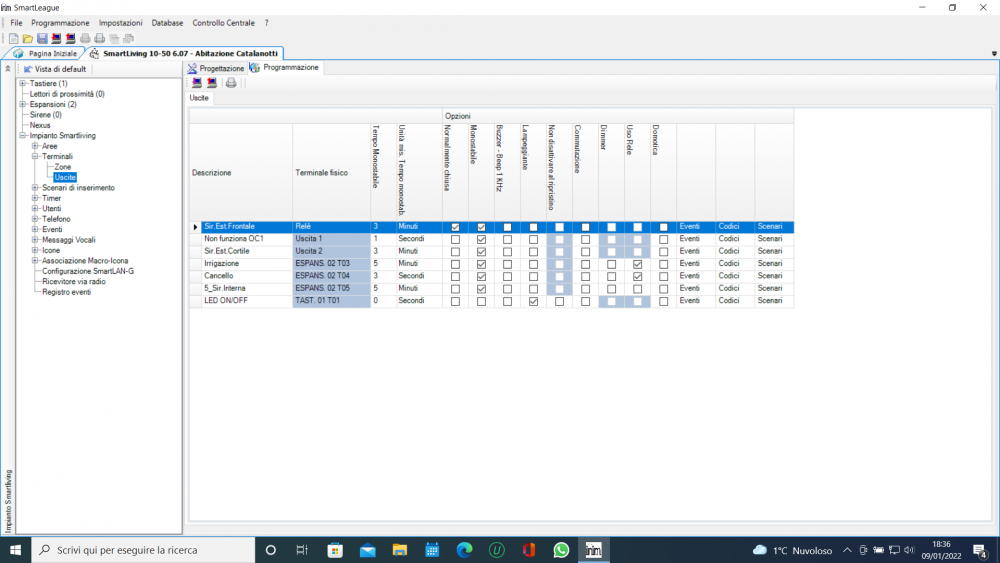Click the printer icon in Programmazione toolbar
The width and height of the screenshot is (1000, 563).
231,83
